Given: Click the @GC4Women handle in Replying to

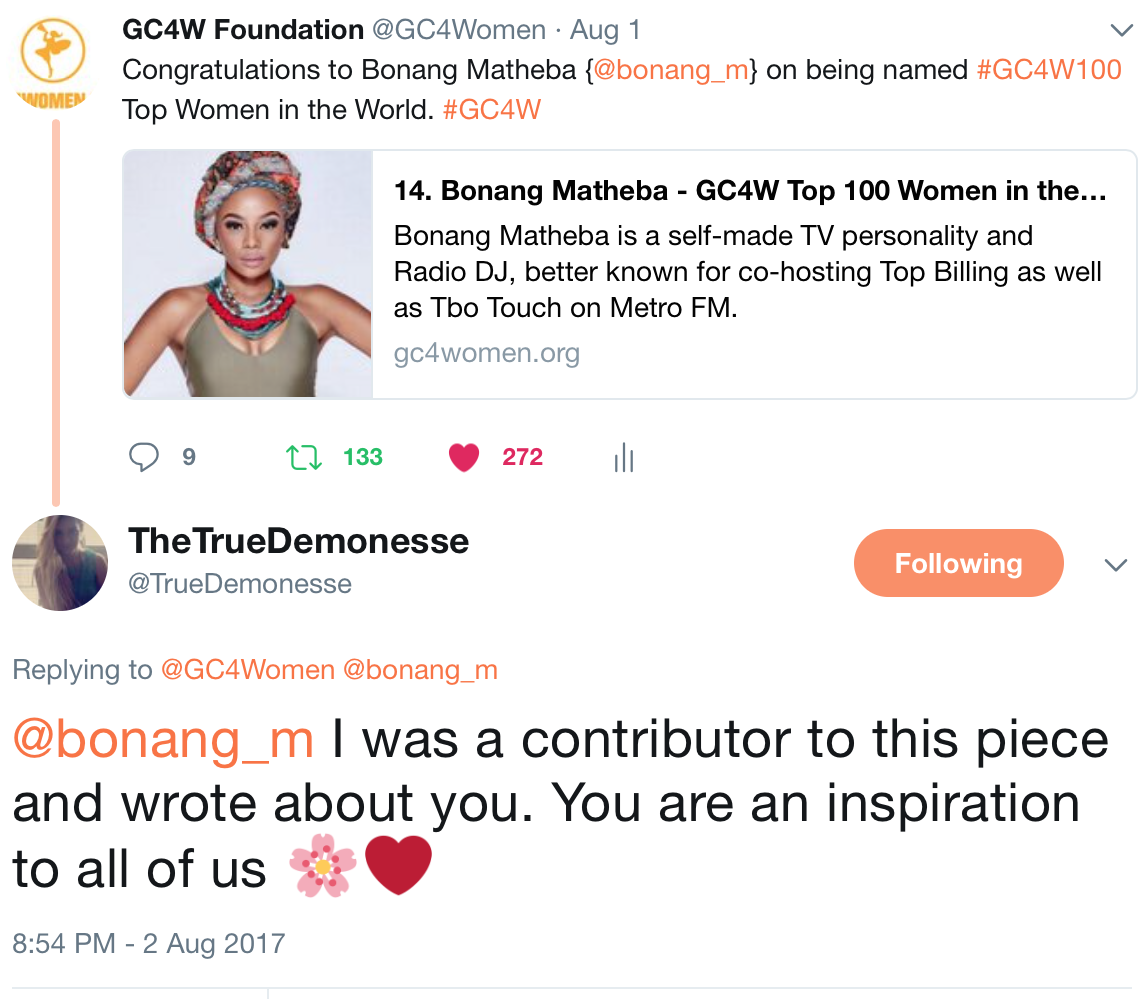Looking at the screenshot, I should click(x=248, y=670).
